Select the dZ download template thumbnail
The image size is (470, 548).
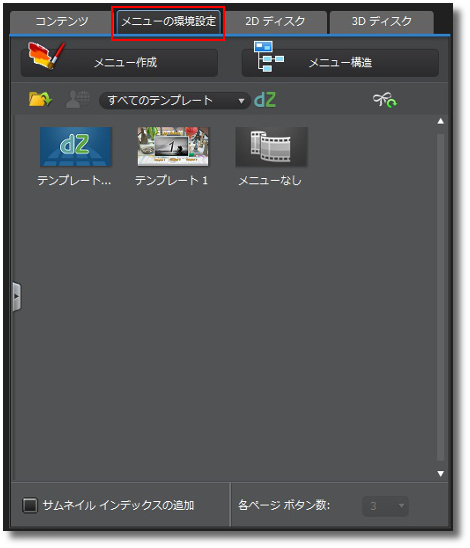(75, 147)
